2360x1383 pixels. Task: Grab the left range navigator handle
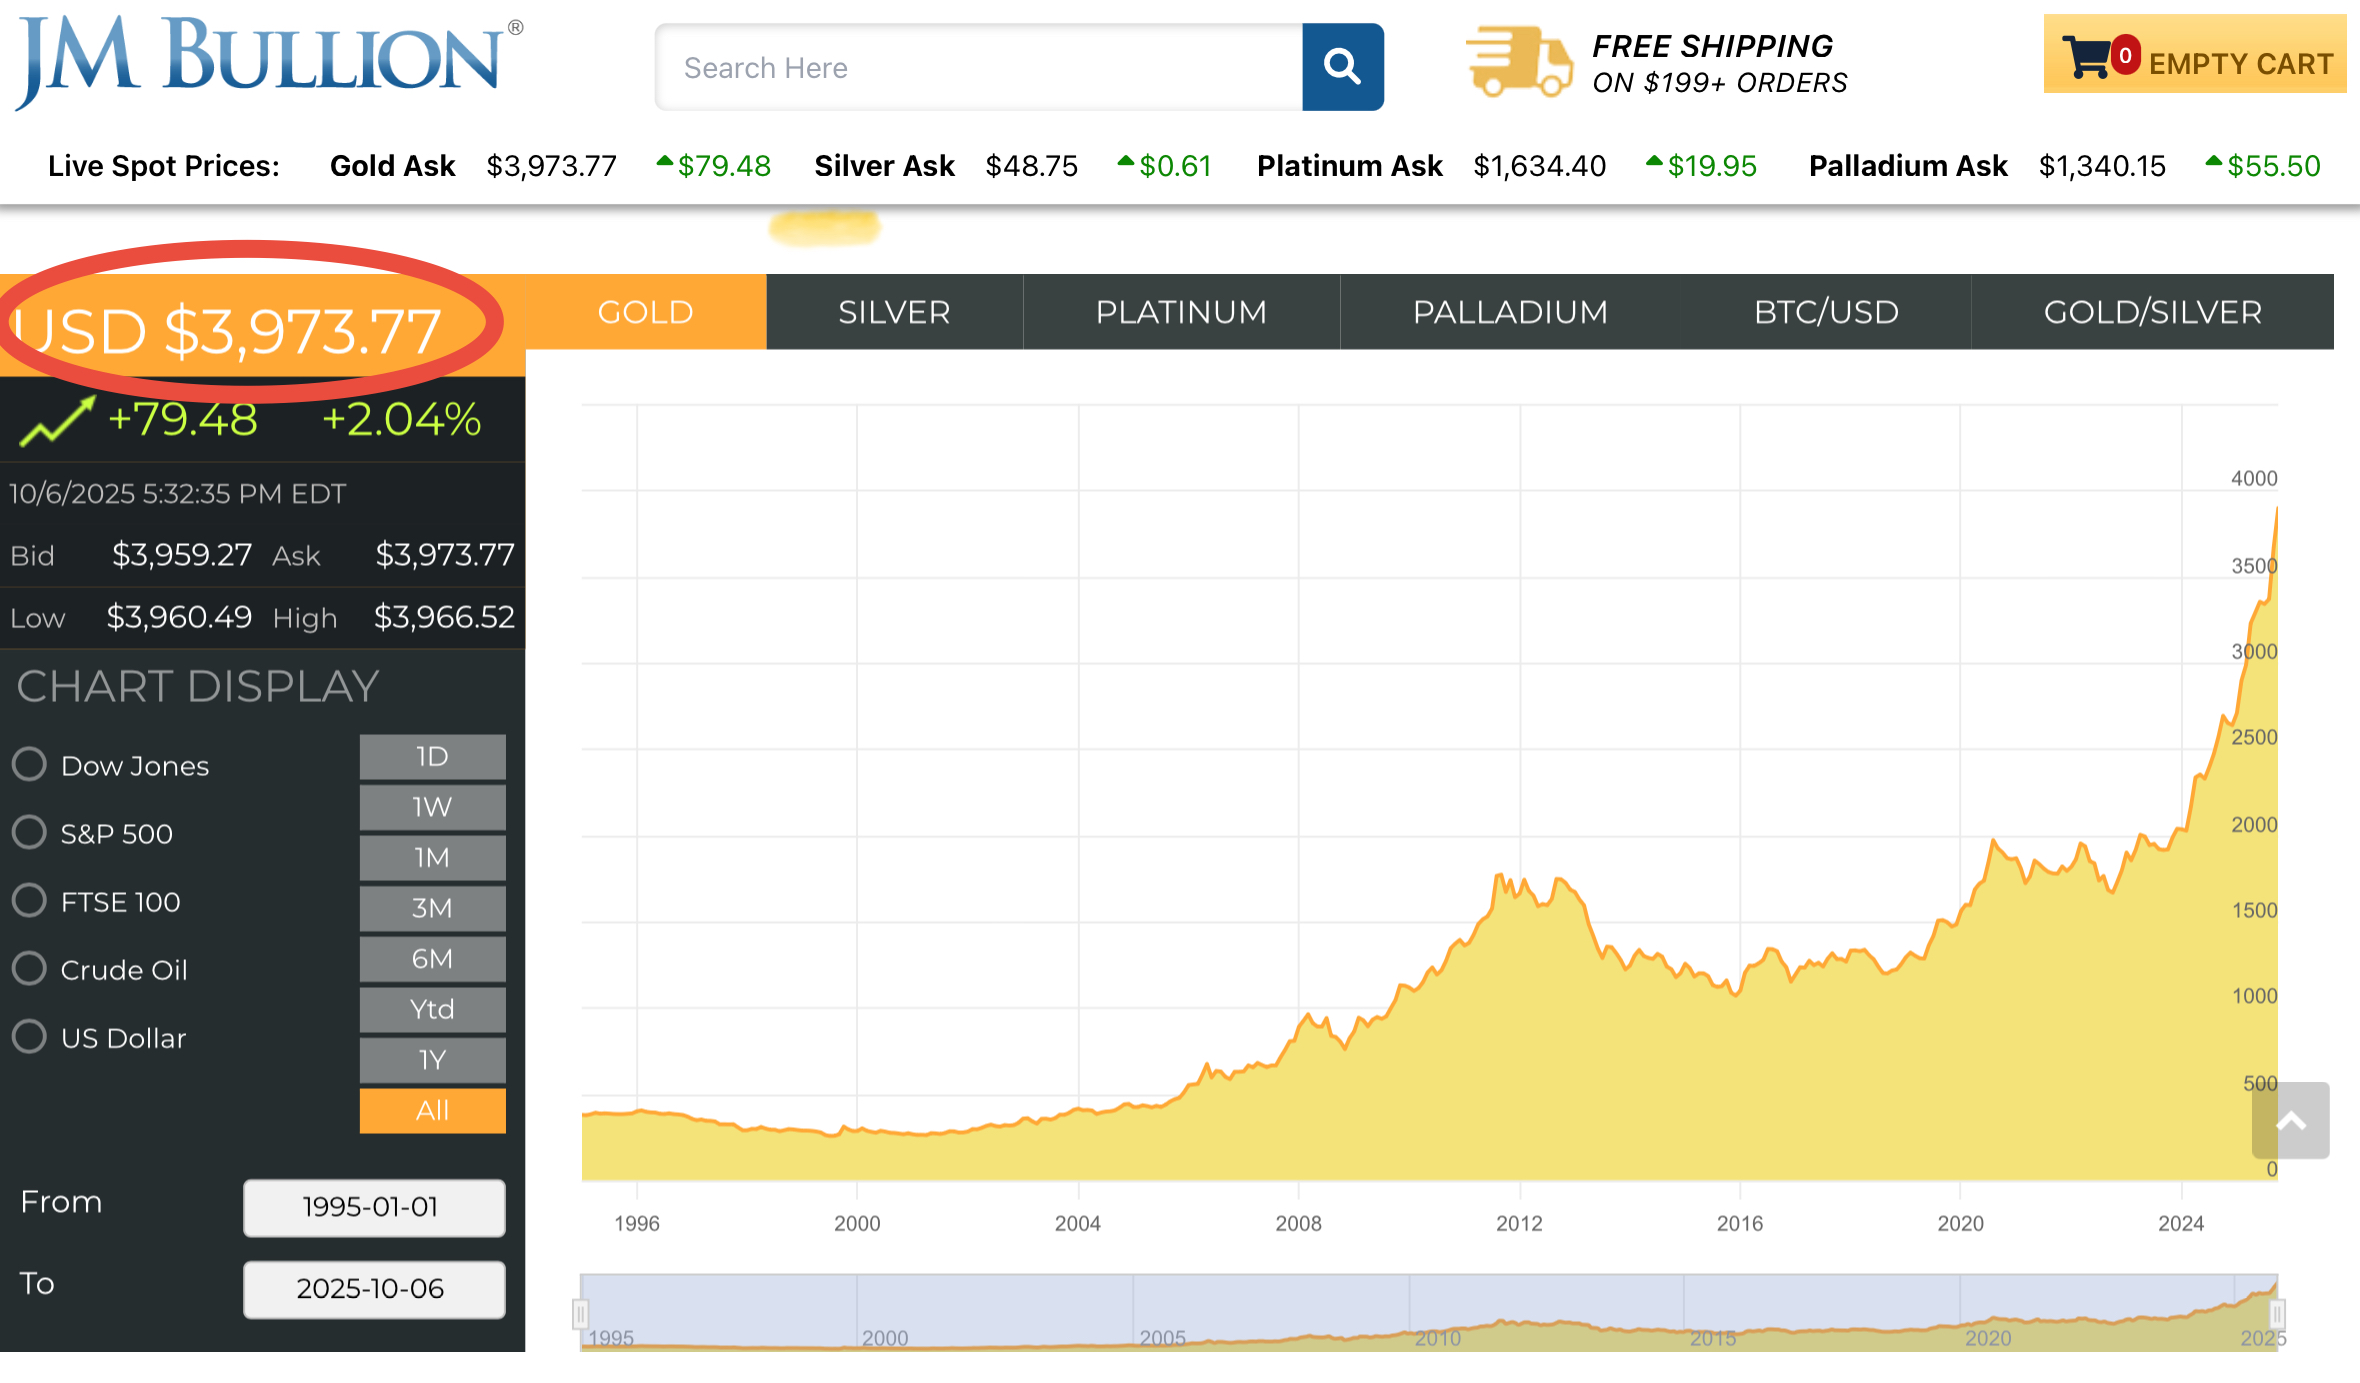click(581, 1313)
